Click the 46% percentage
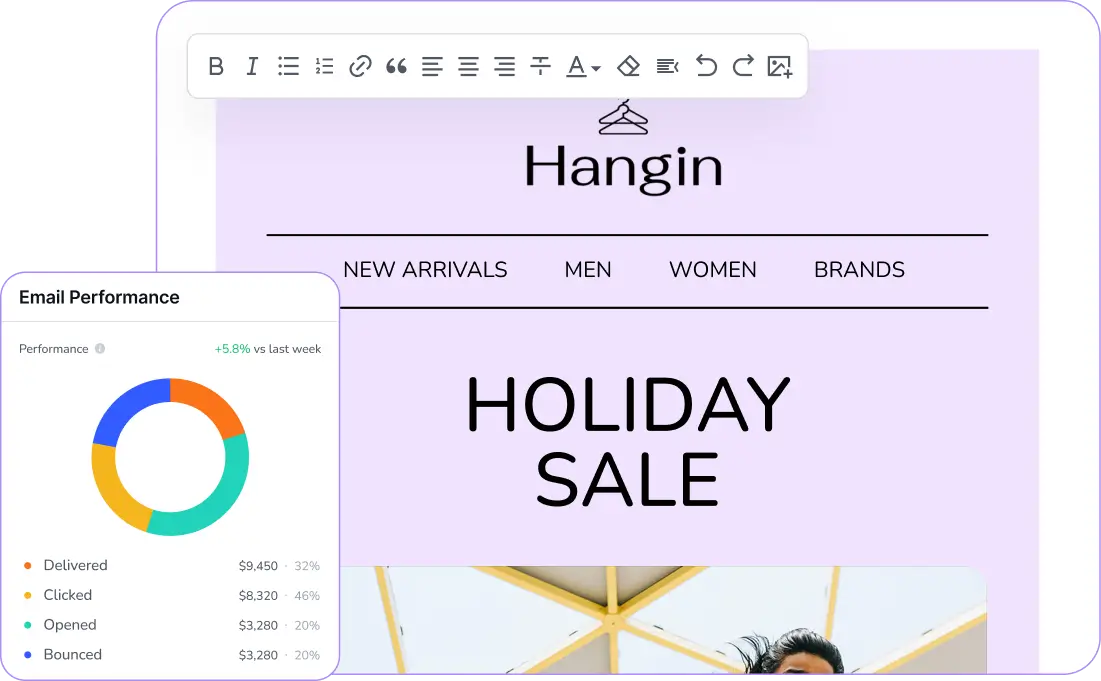The image size is (1101, 681). pyautogui.click(x=307, y=595)
